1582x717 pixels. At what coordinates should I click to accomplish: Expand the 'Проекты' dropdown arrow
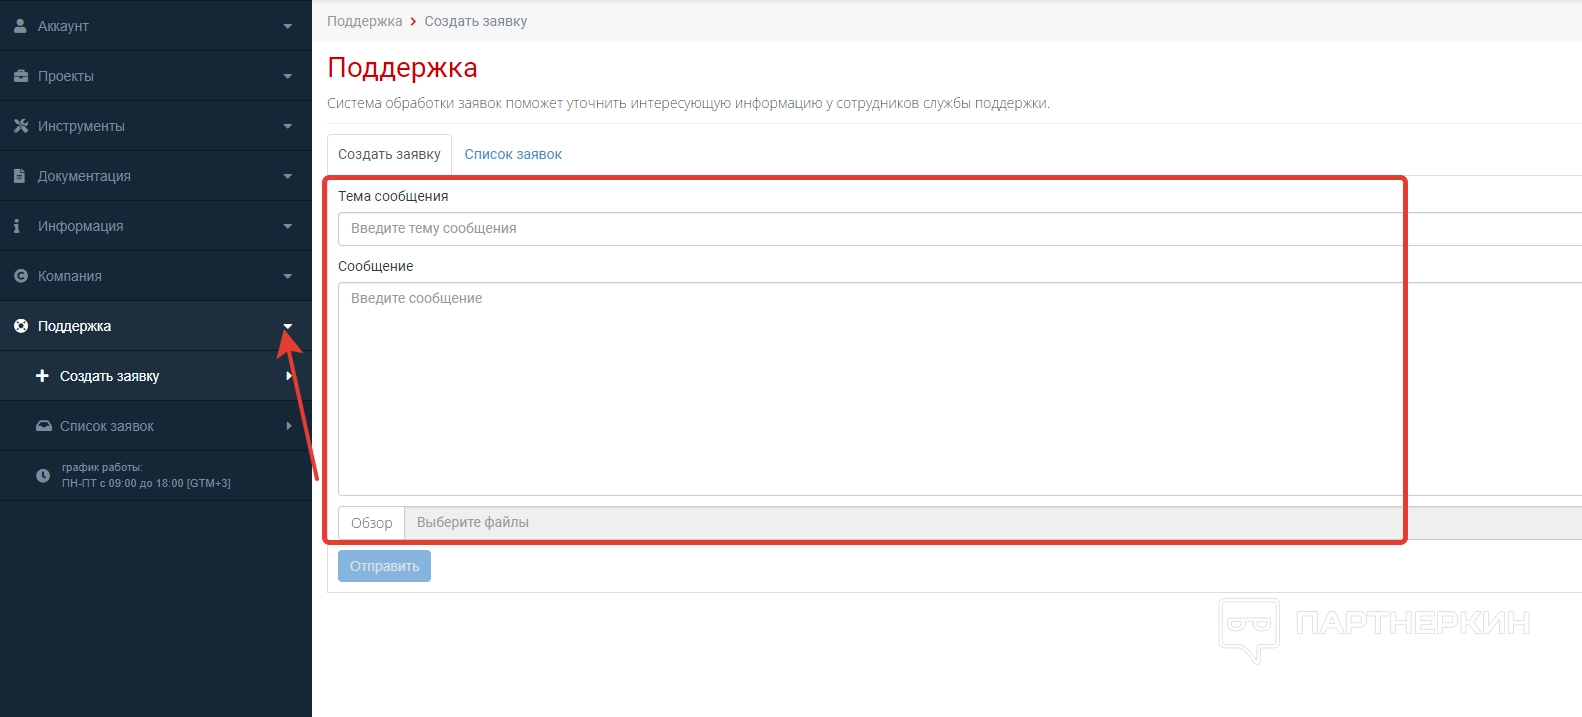288,76
